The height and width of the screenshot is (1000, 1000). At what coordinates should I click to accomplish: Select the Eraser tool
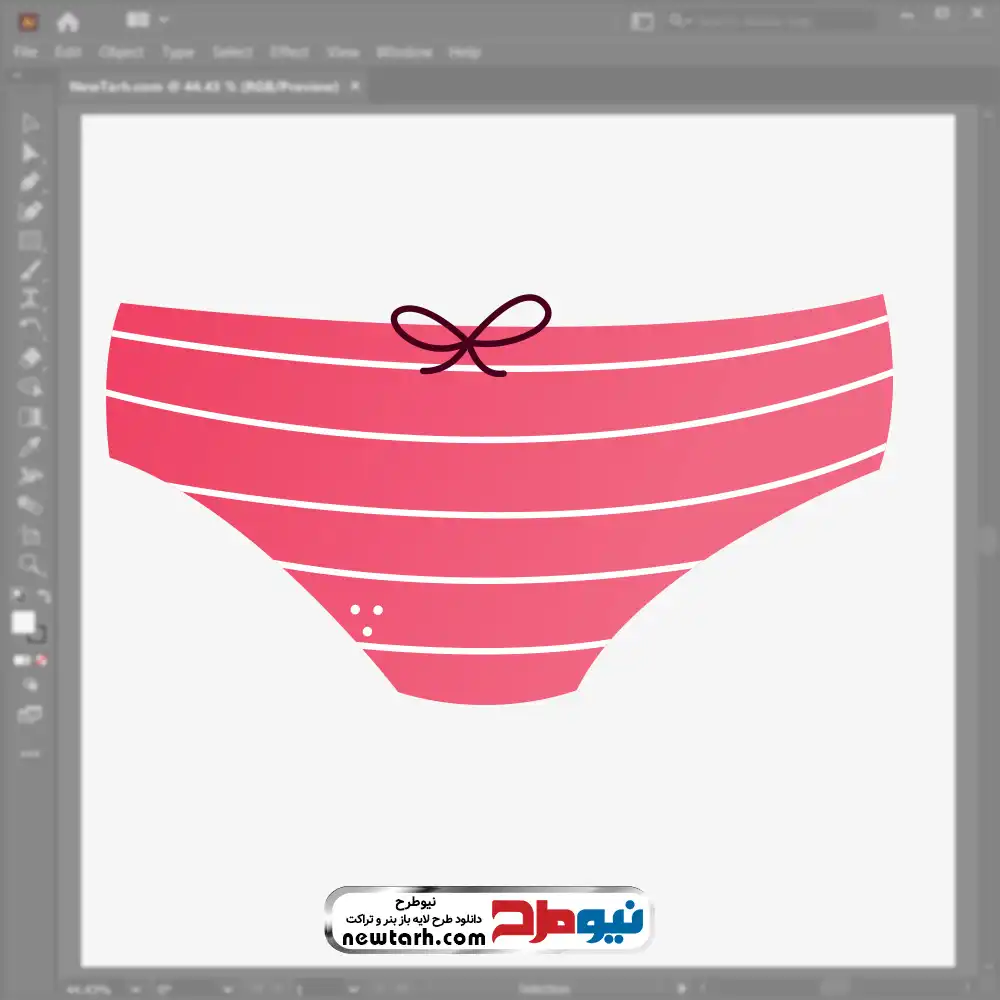click(30, 357)
